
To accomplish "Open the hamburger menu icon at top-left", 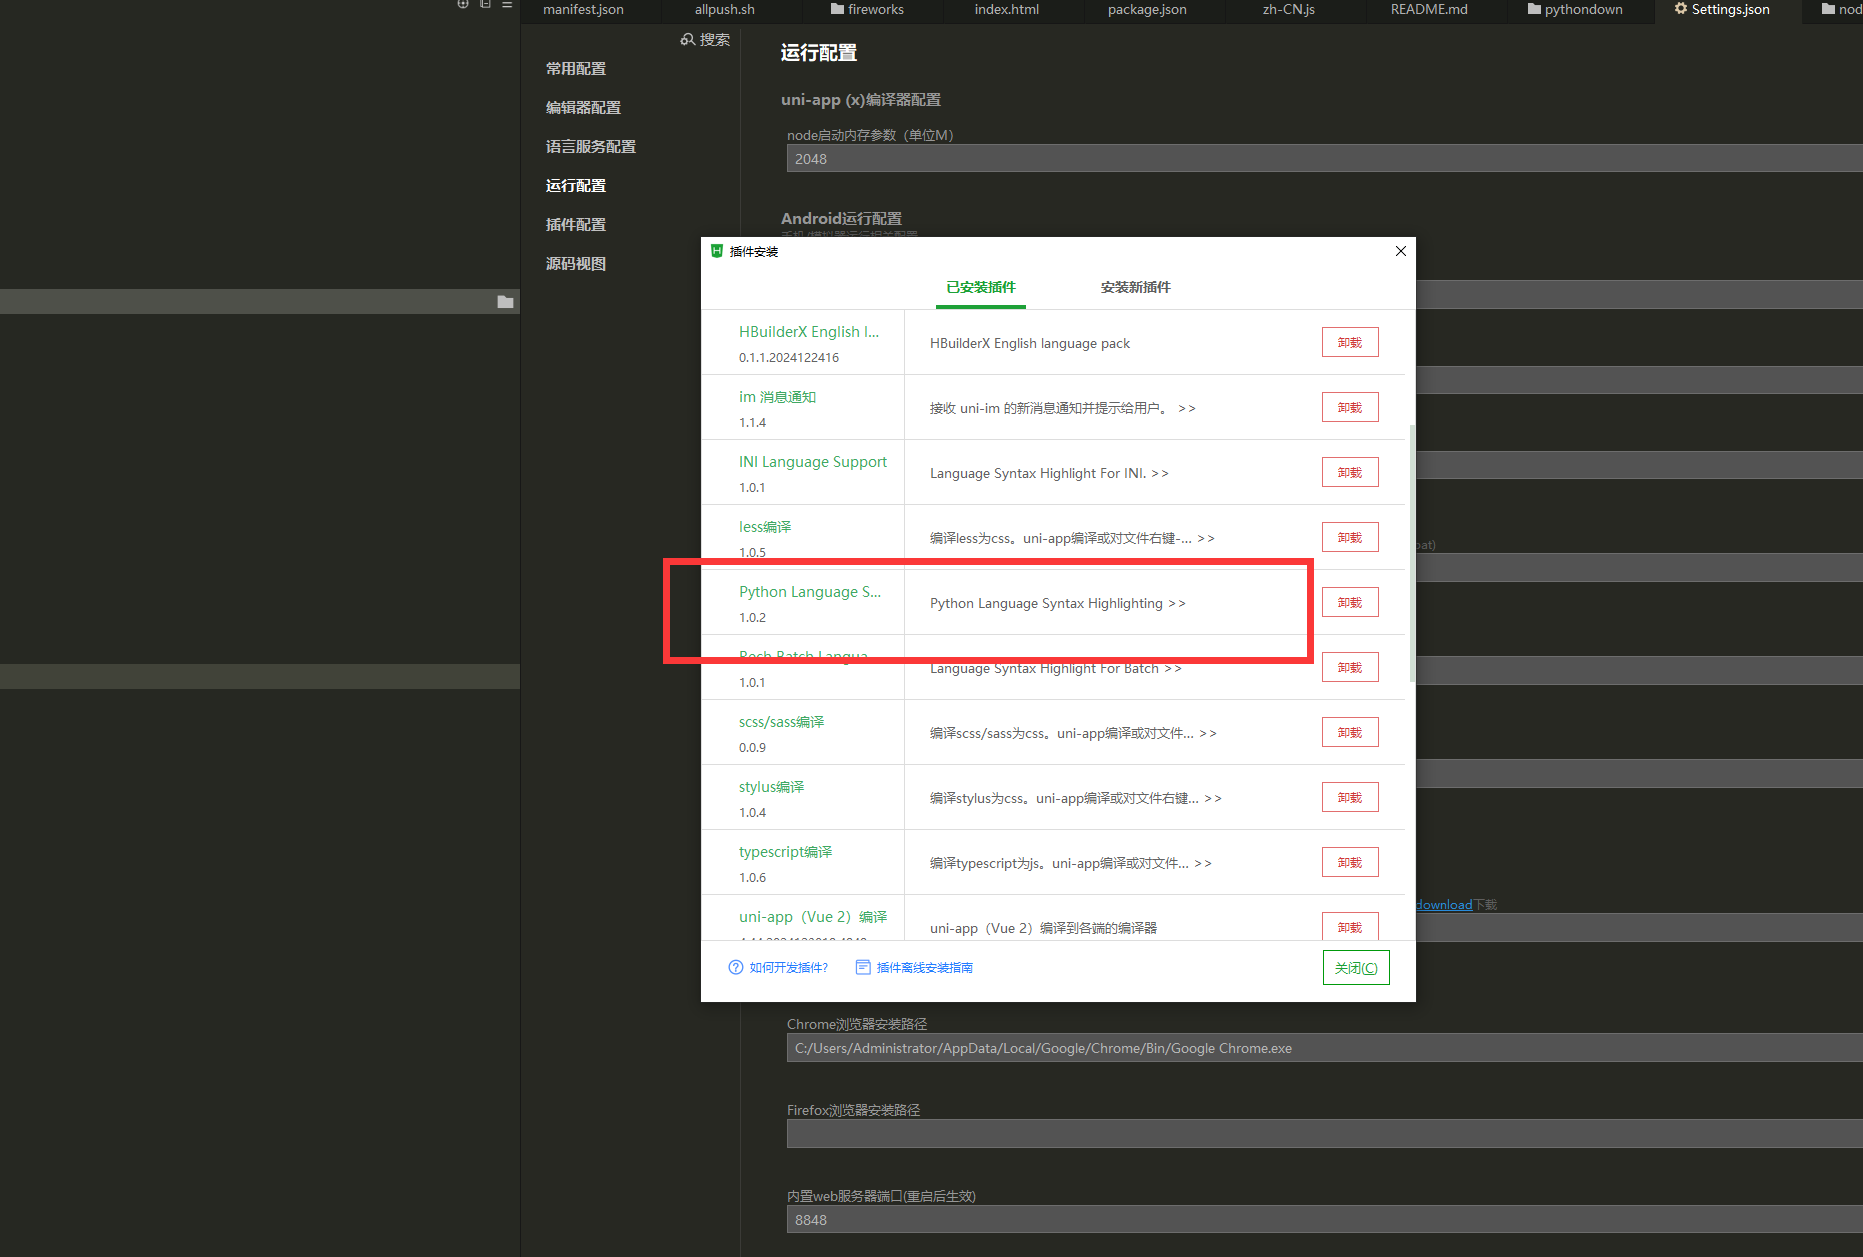I will [507, 5].
